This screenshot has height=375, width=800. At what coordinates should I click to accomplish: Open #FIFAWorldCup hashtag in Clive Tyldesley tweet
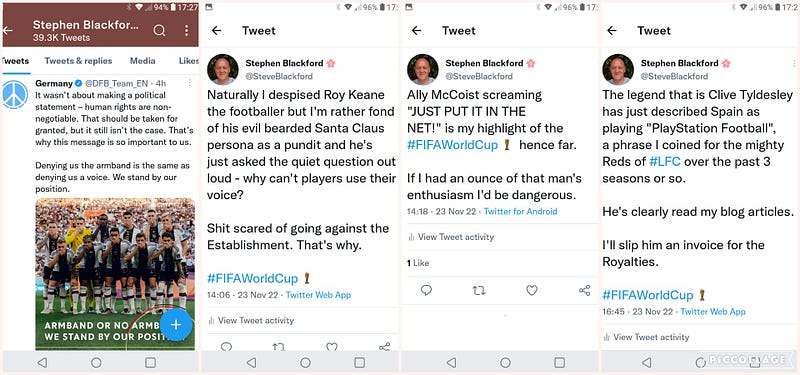[647, 295]
